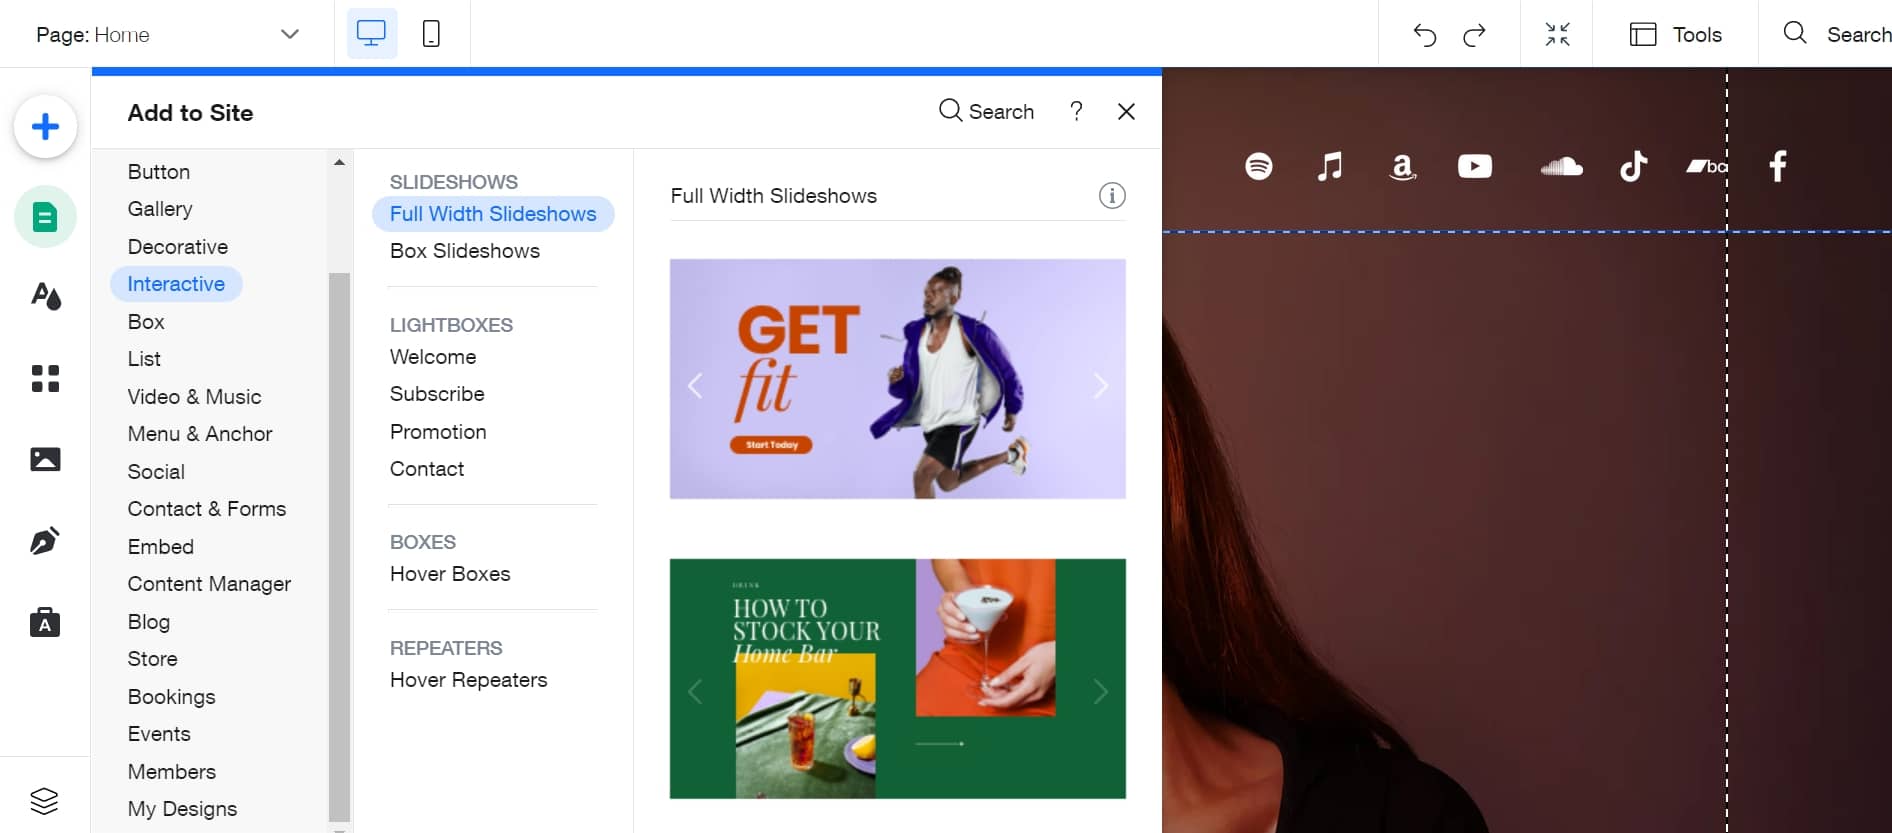The image size is (1892, 833).
Task: Open the Site Design text-and-drop icon
Action: coord(45,296)
